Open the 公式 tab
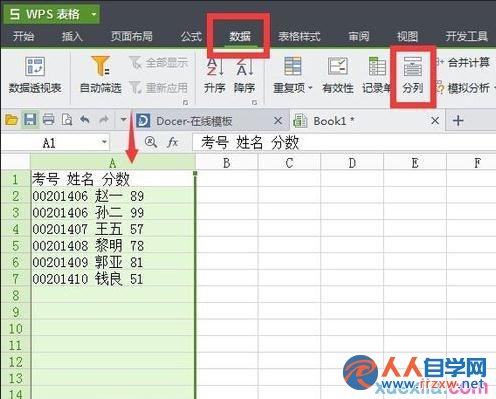The height and width of the screenshot is (399, 496). pyautogui.click(x=191, y=36)
